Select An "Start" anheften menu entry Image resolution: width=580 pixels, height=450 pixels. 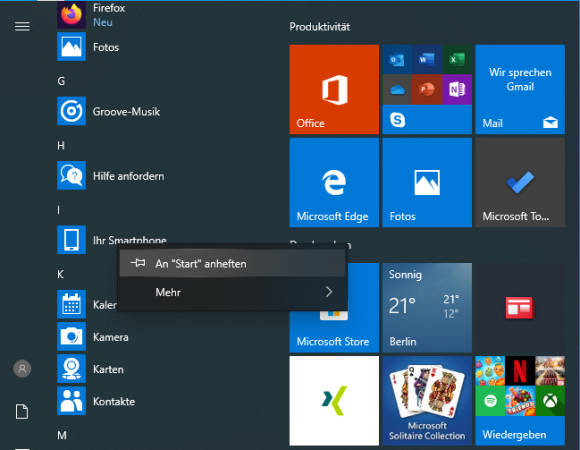point(233,263)
